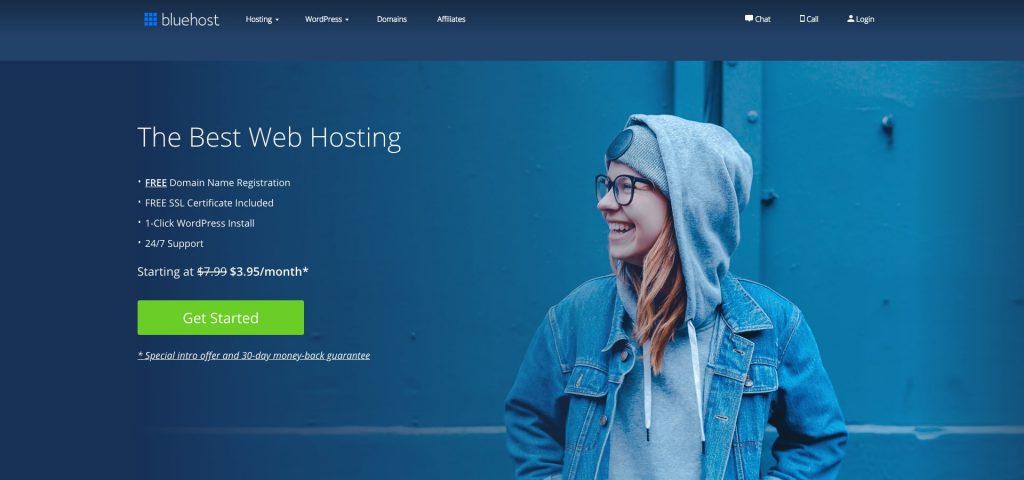
Task: Click the Bluehost grid logo icon
Action: 150,19
